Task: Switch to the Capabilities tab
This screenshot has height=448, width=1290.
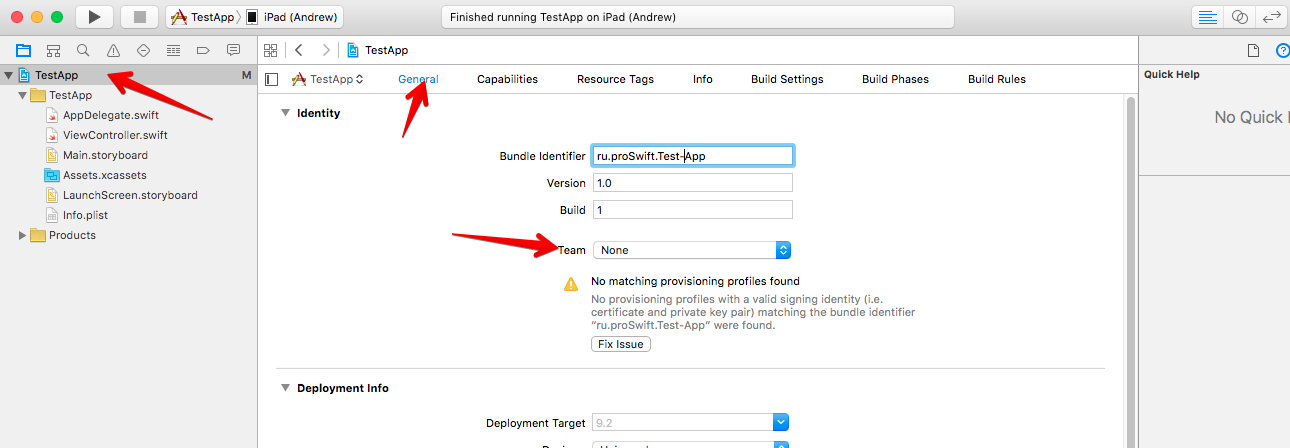Action: (507, 79)
